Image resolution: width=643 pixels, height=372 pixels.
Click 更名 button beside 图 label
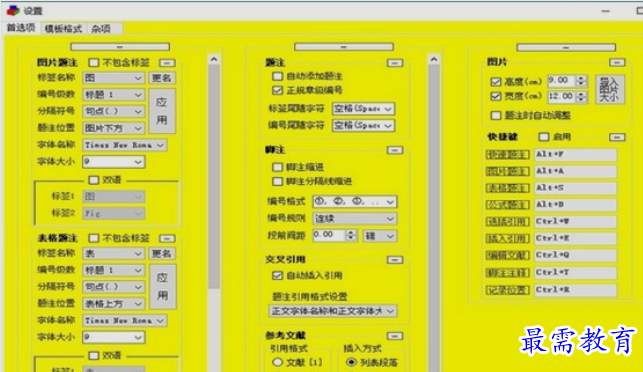tap(162, 78)
